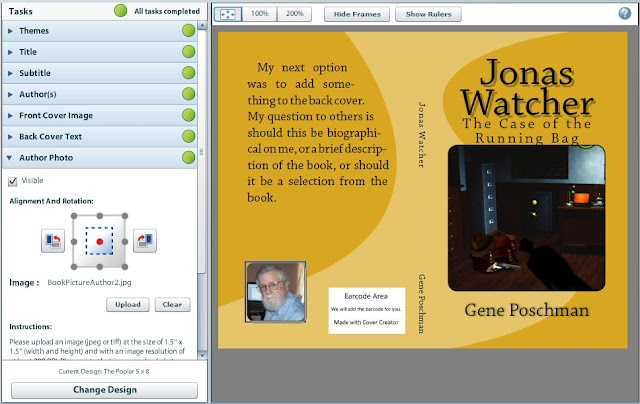Click green status dot for Subtitle
640x404 pixels.
click(x=189, y=73)
